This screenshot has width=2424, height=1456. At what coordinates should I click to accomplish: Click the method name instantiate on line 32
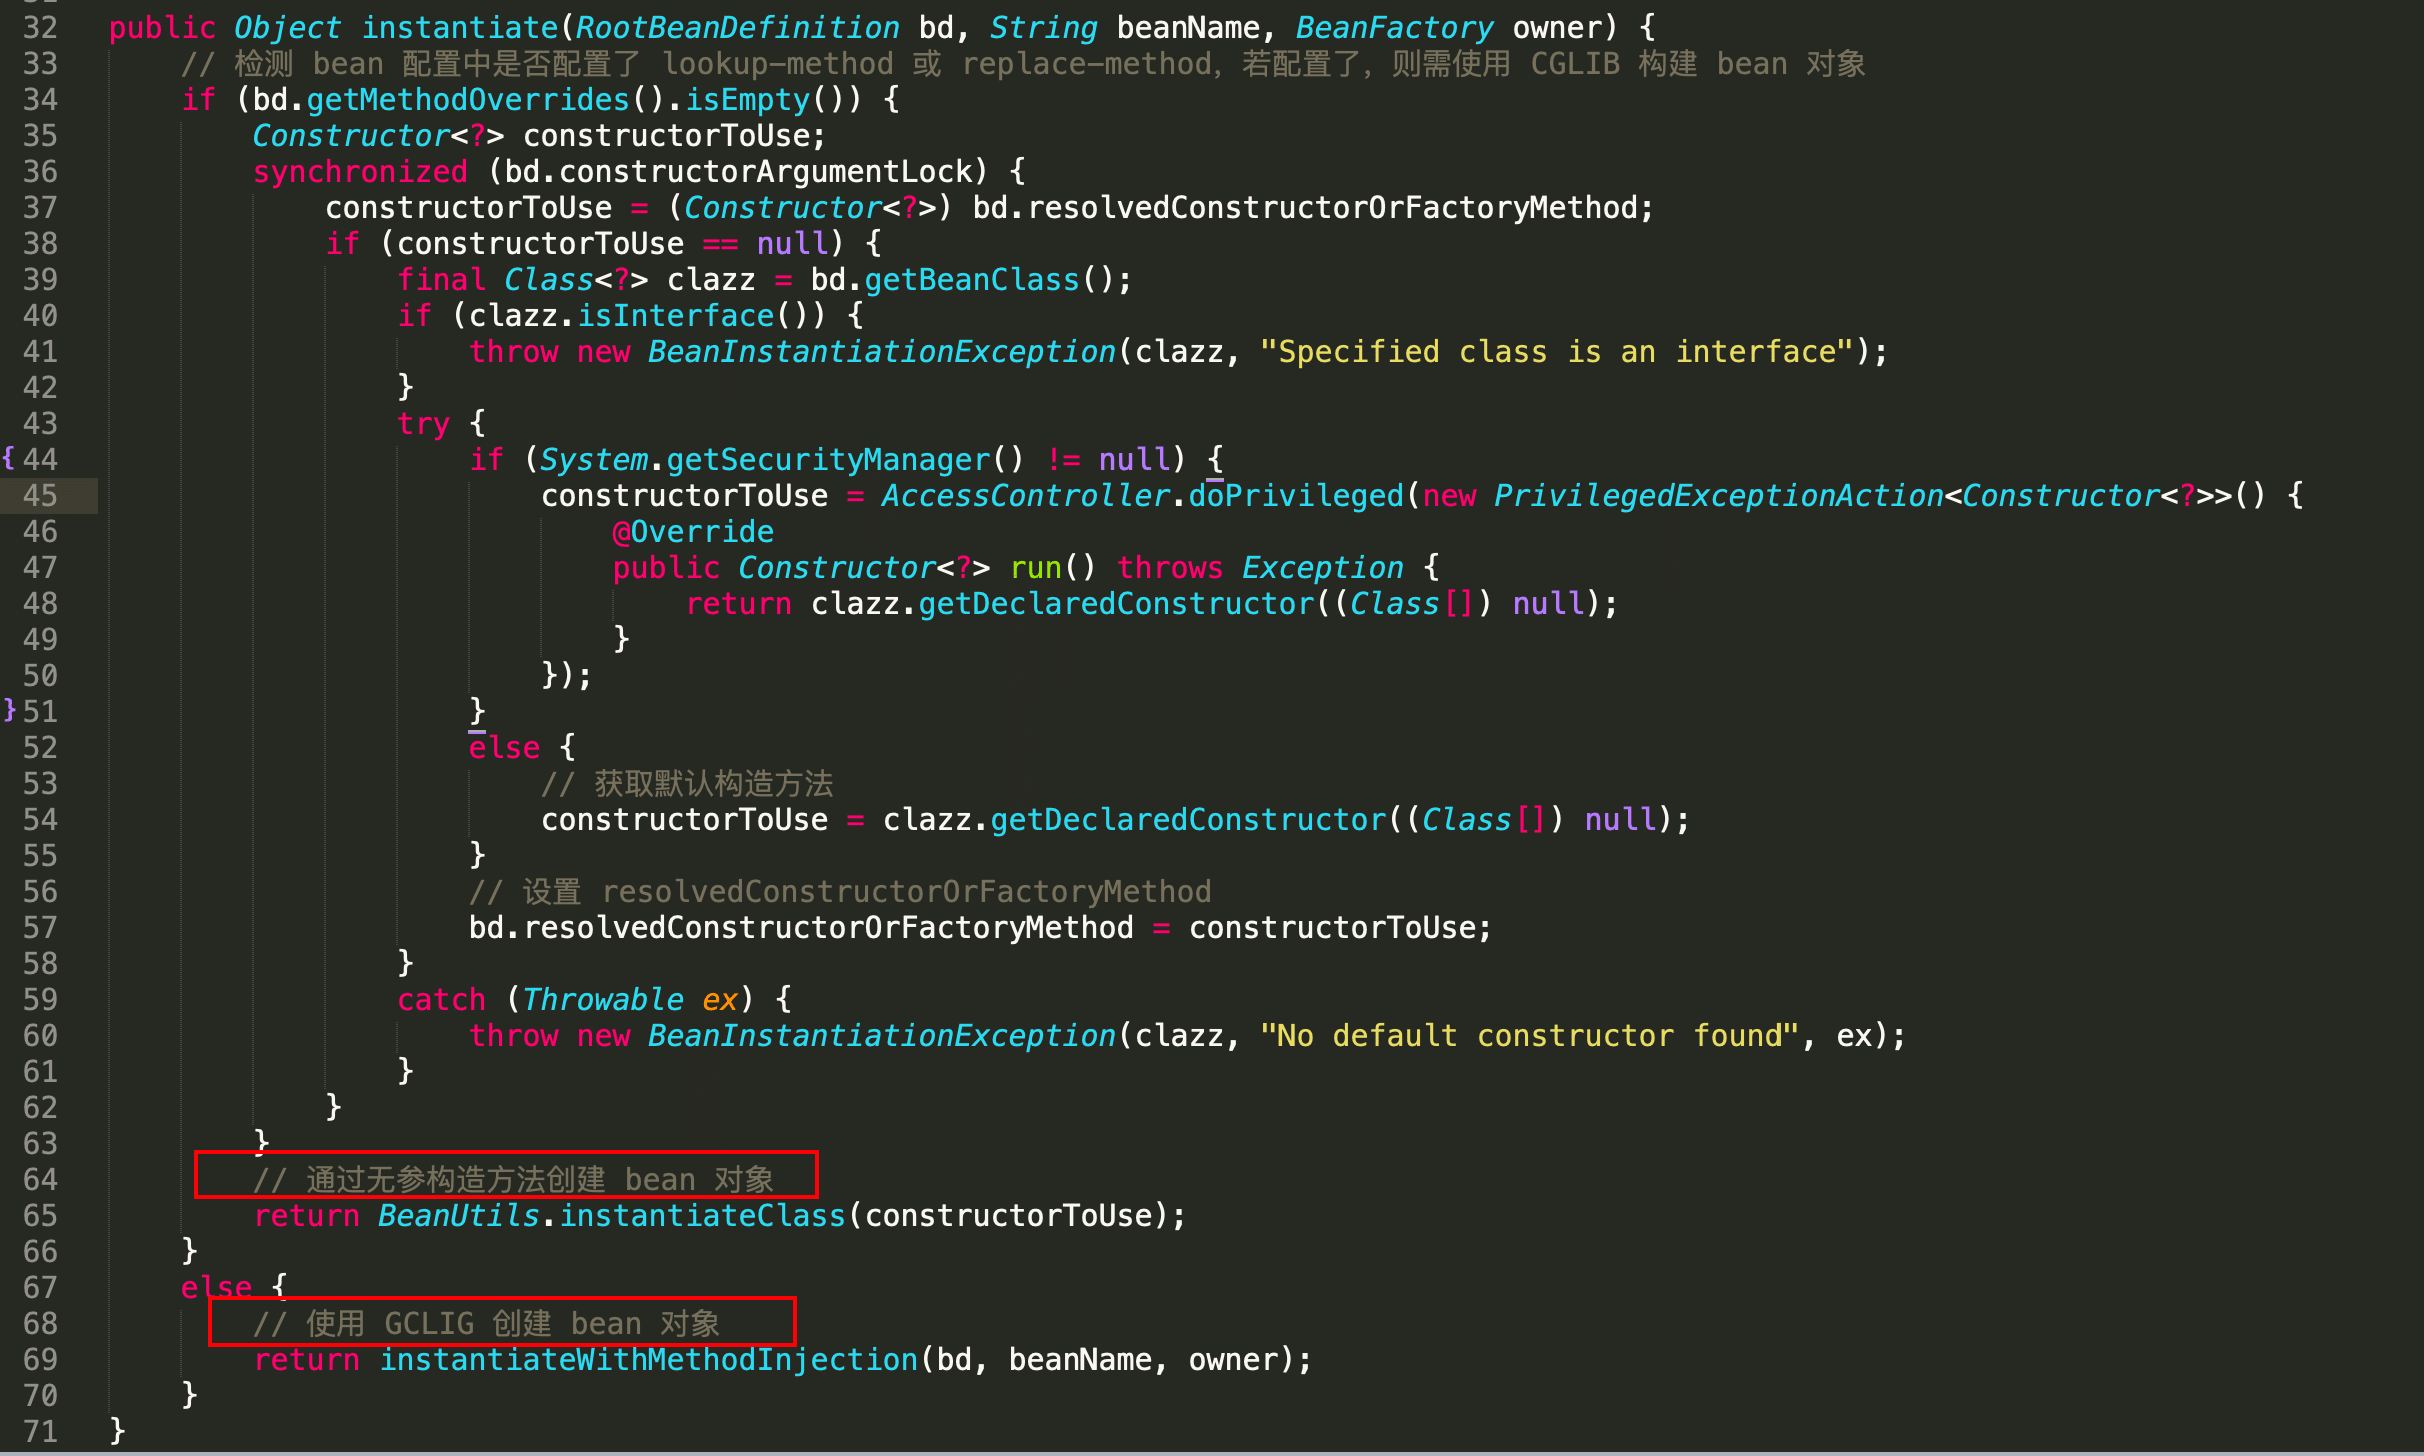coord(460,27)
